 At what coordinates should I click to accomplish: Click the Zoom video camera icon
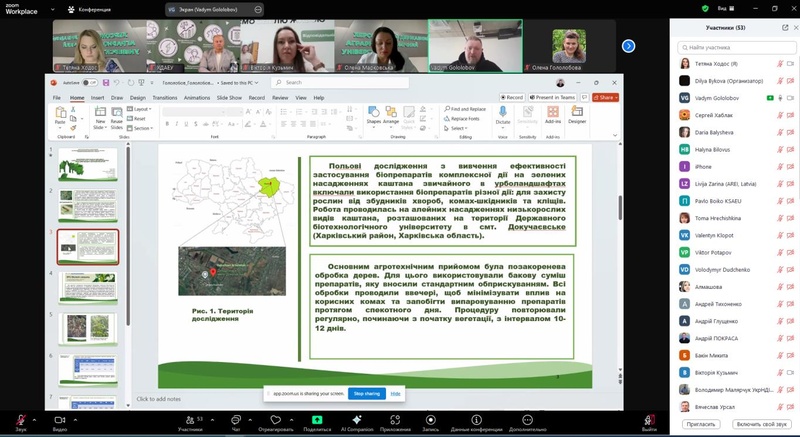coord(60,418)
